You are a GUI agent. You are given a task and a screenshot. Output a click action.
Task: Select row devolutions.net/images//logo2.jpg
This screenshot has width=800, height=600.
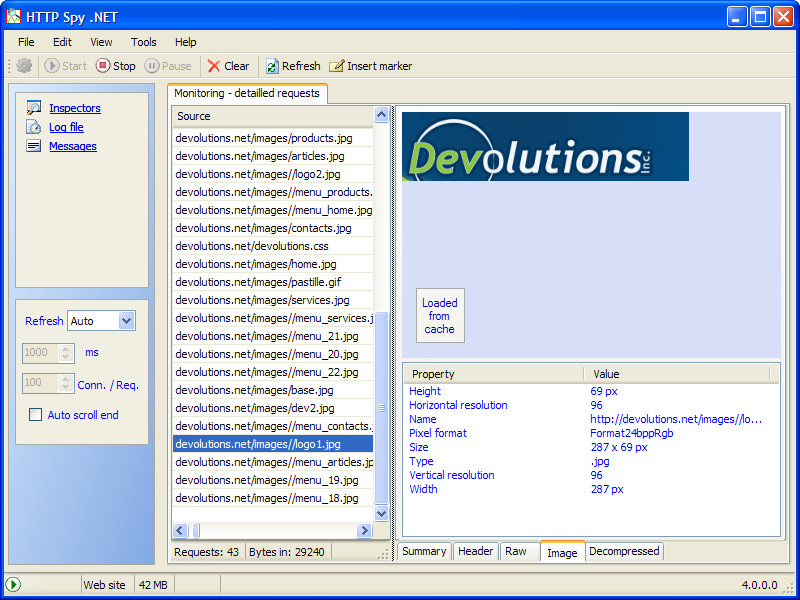click(272, 174)
